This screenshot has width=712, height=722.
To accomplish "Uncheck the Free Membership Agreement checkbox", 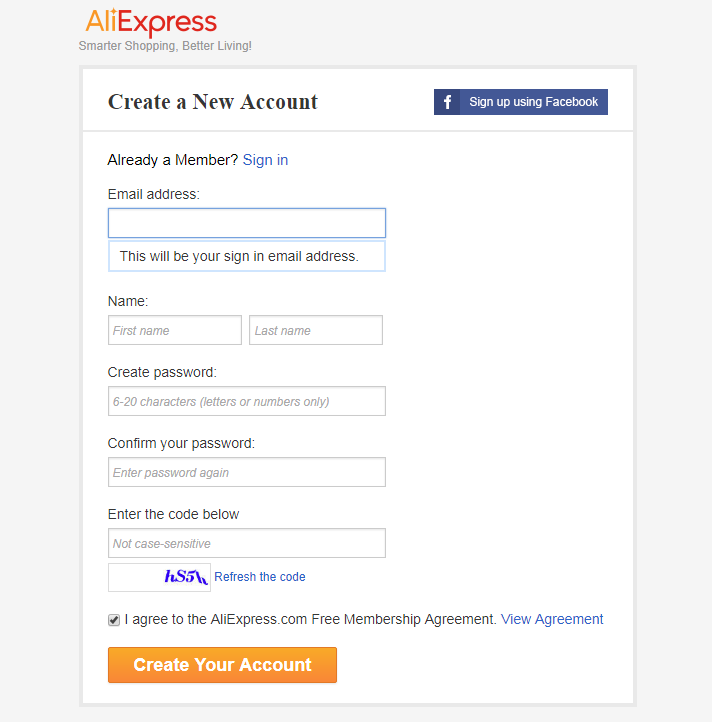I will [114, 620].
